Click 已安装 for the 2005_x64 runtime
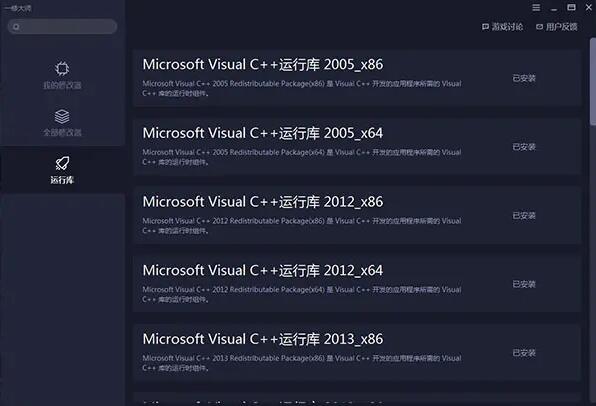 (524, 147)
